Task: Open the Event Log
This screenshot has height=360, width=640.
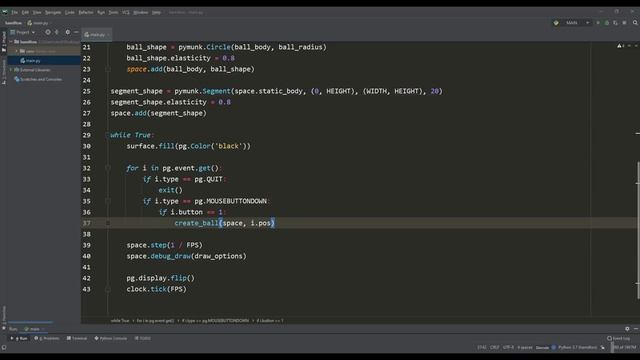Action: (618, 338)
